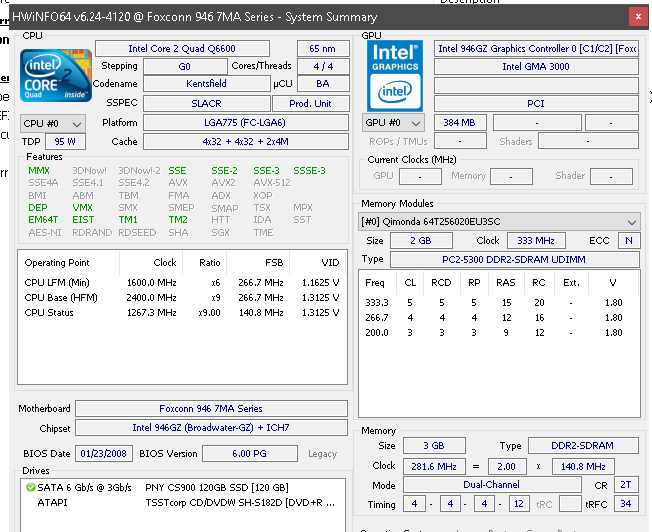
Task: Click the Dual-Channel memory mode field
Action: (492, 485)
